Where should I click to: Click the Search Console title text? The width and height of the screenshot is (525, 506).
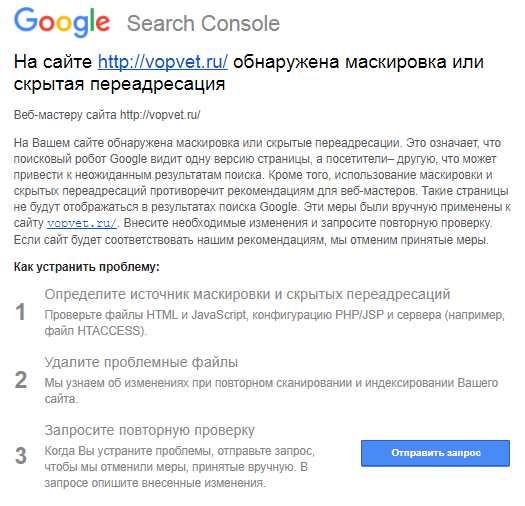point(203,23)
